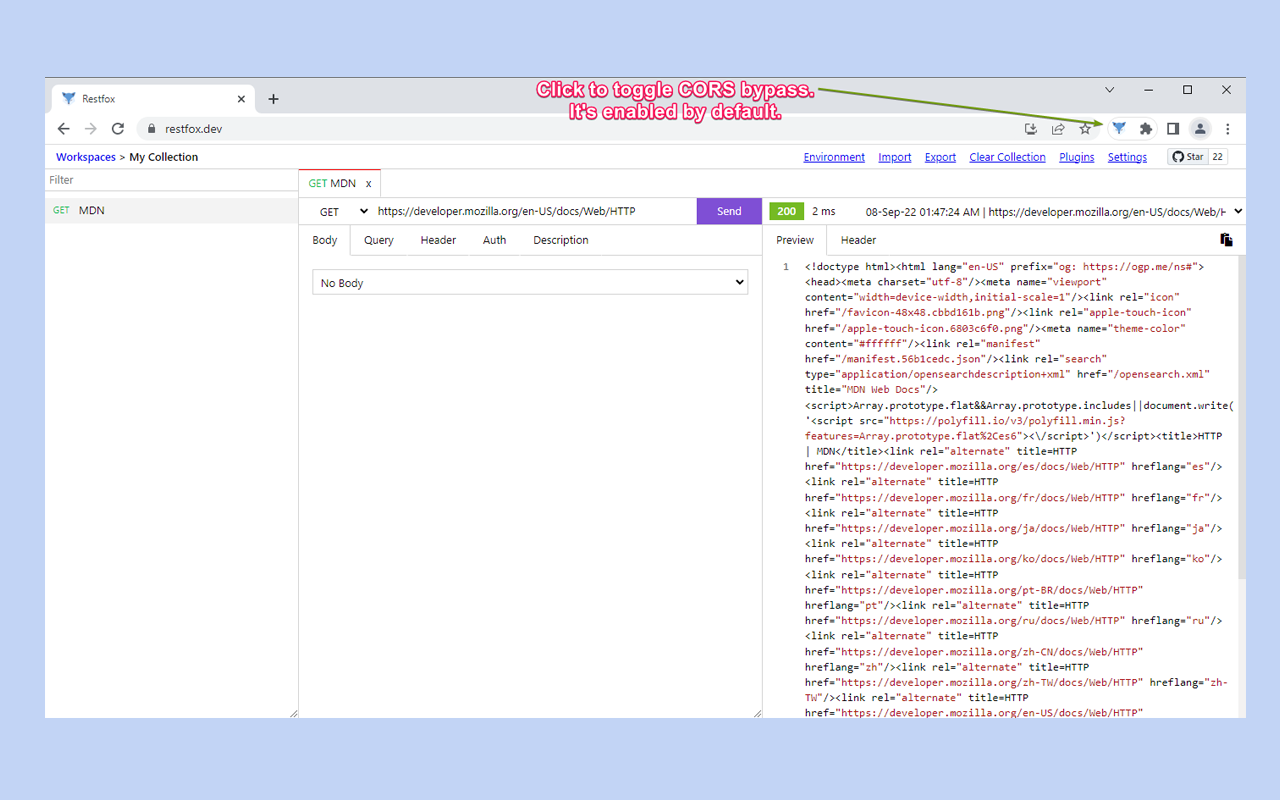Click the share page icon
The height and width of the screenshot is (800, 1280).
tap(1058, 128)
